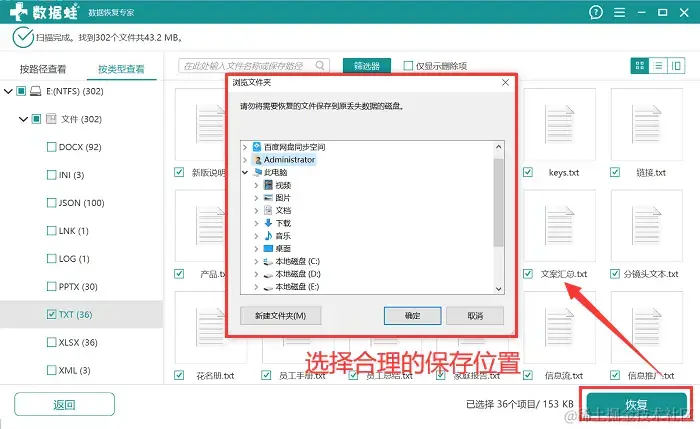Click scroll down arrow in folder tree
The image size is (700, 429).
(x=499, y=289)
